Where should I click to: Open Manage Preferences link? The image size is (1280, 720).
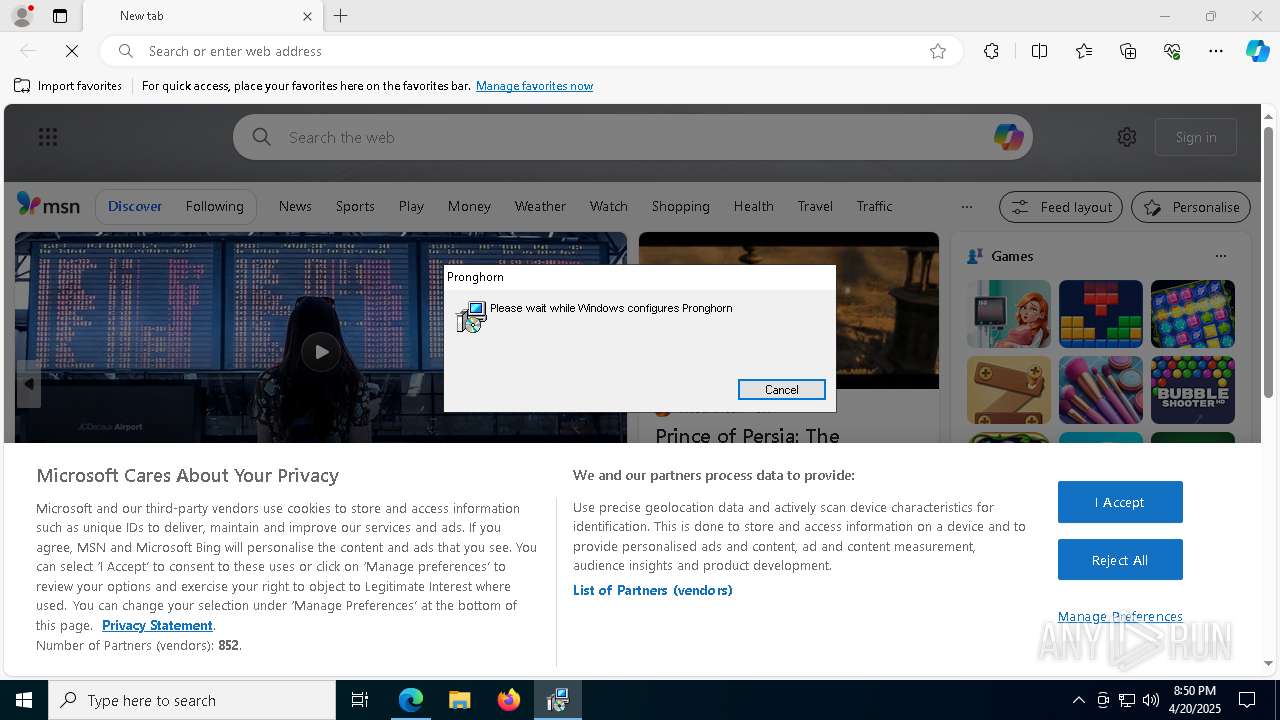pos(1120,616)
